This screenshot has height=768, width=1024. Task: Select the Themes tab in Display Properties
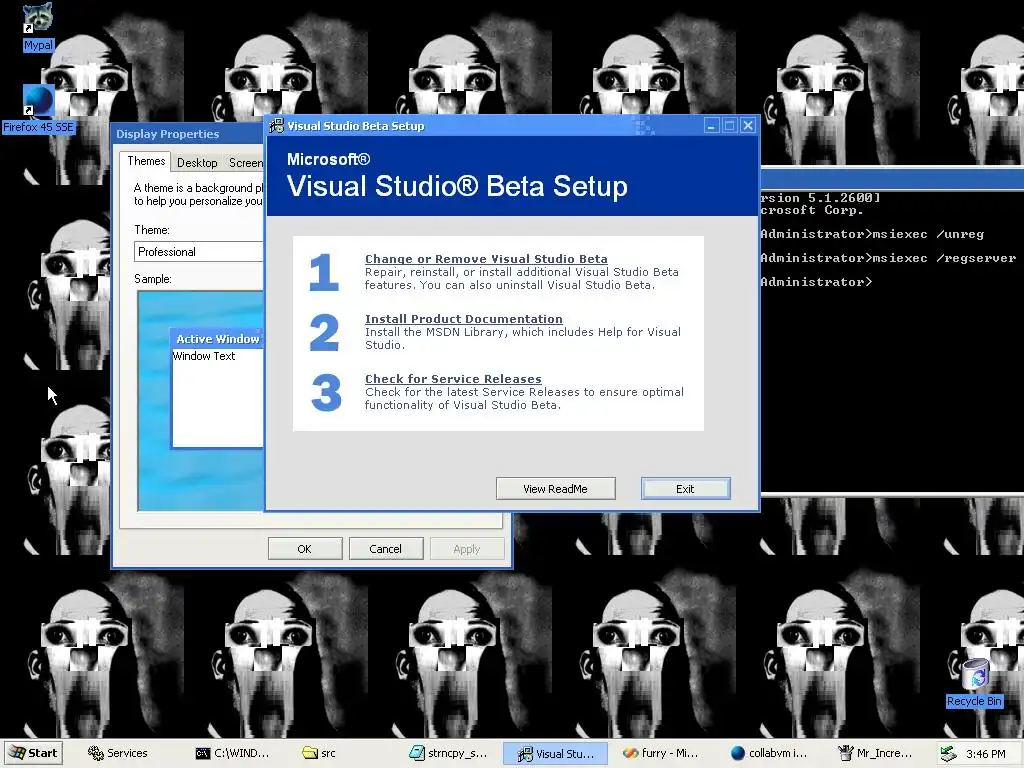[x=146, y=161]
